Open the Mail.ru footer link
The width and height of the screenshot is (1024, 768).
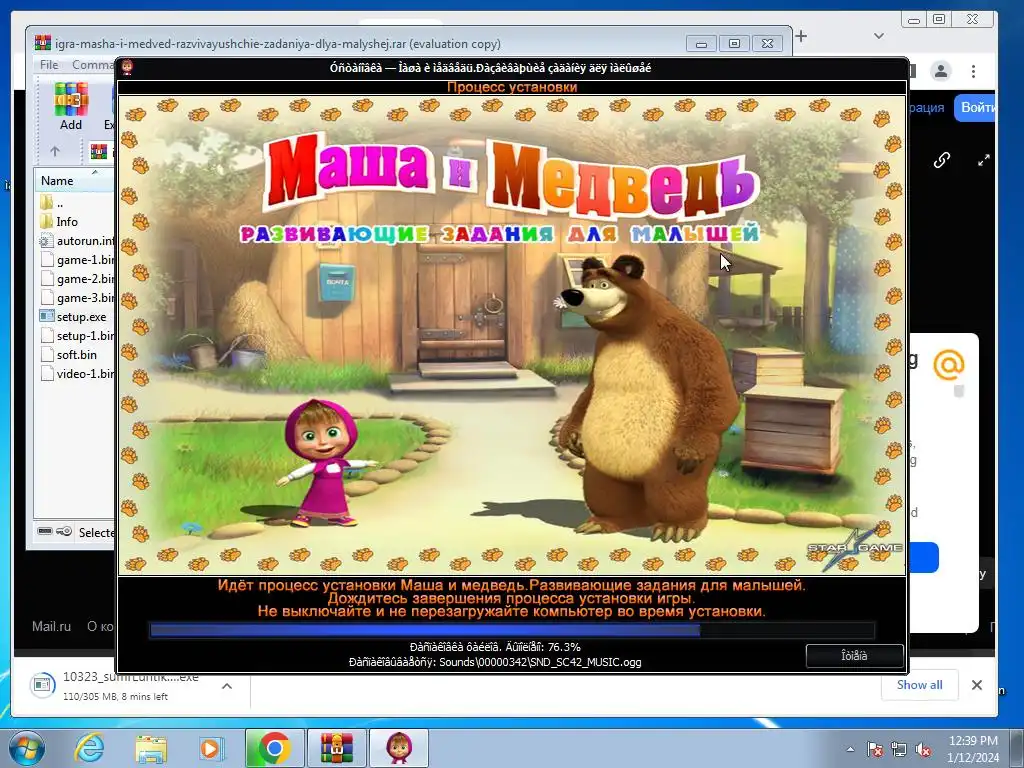pyautogui.click(x=52, y=626)
